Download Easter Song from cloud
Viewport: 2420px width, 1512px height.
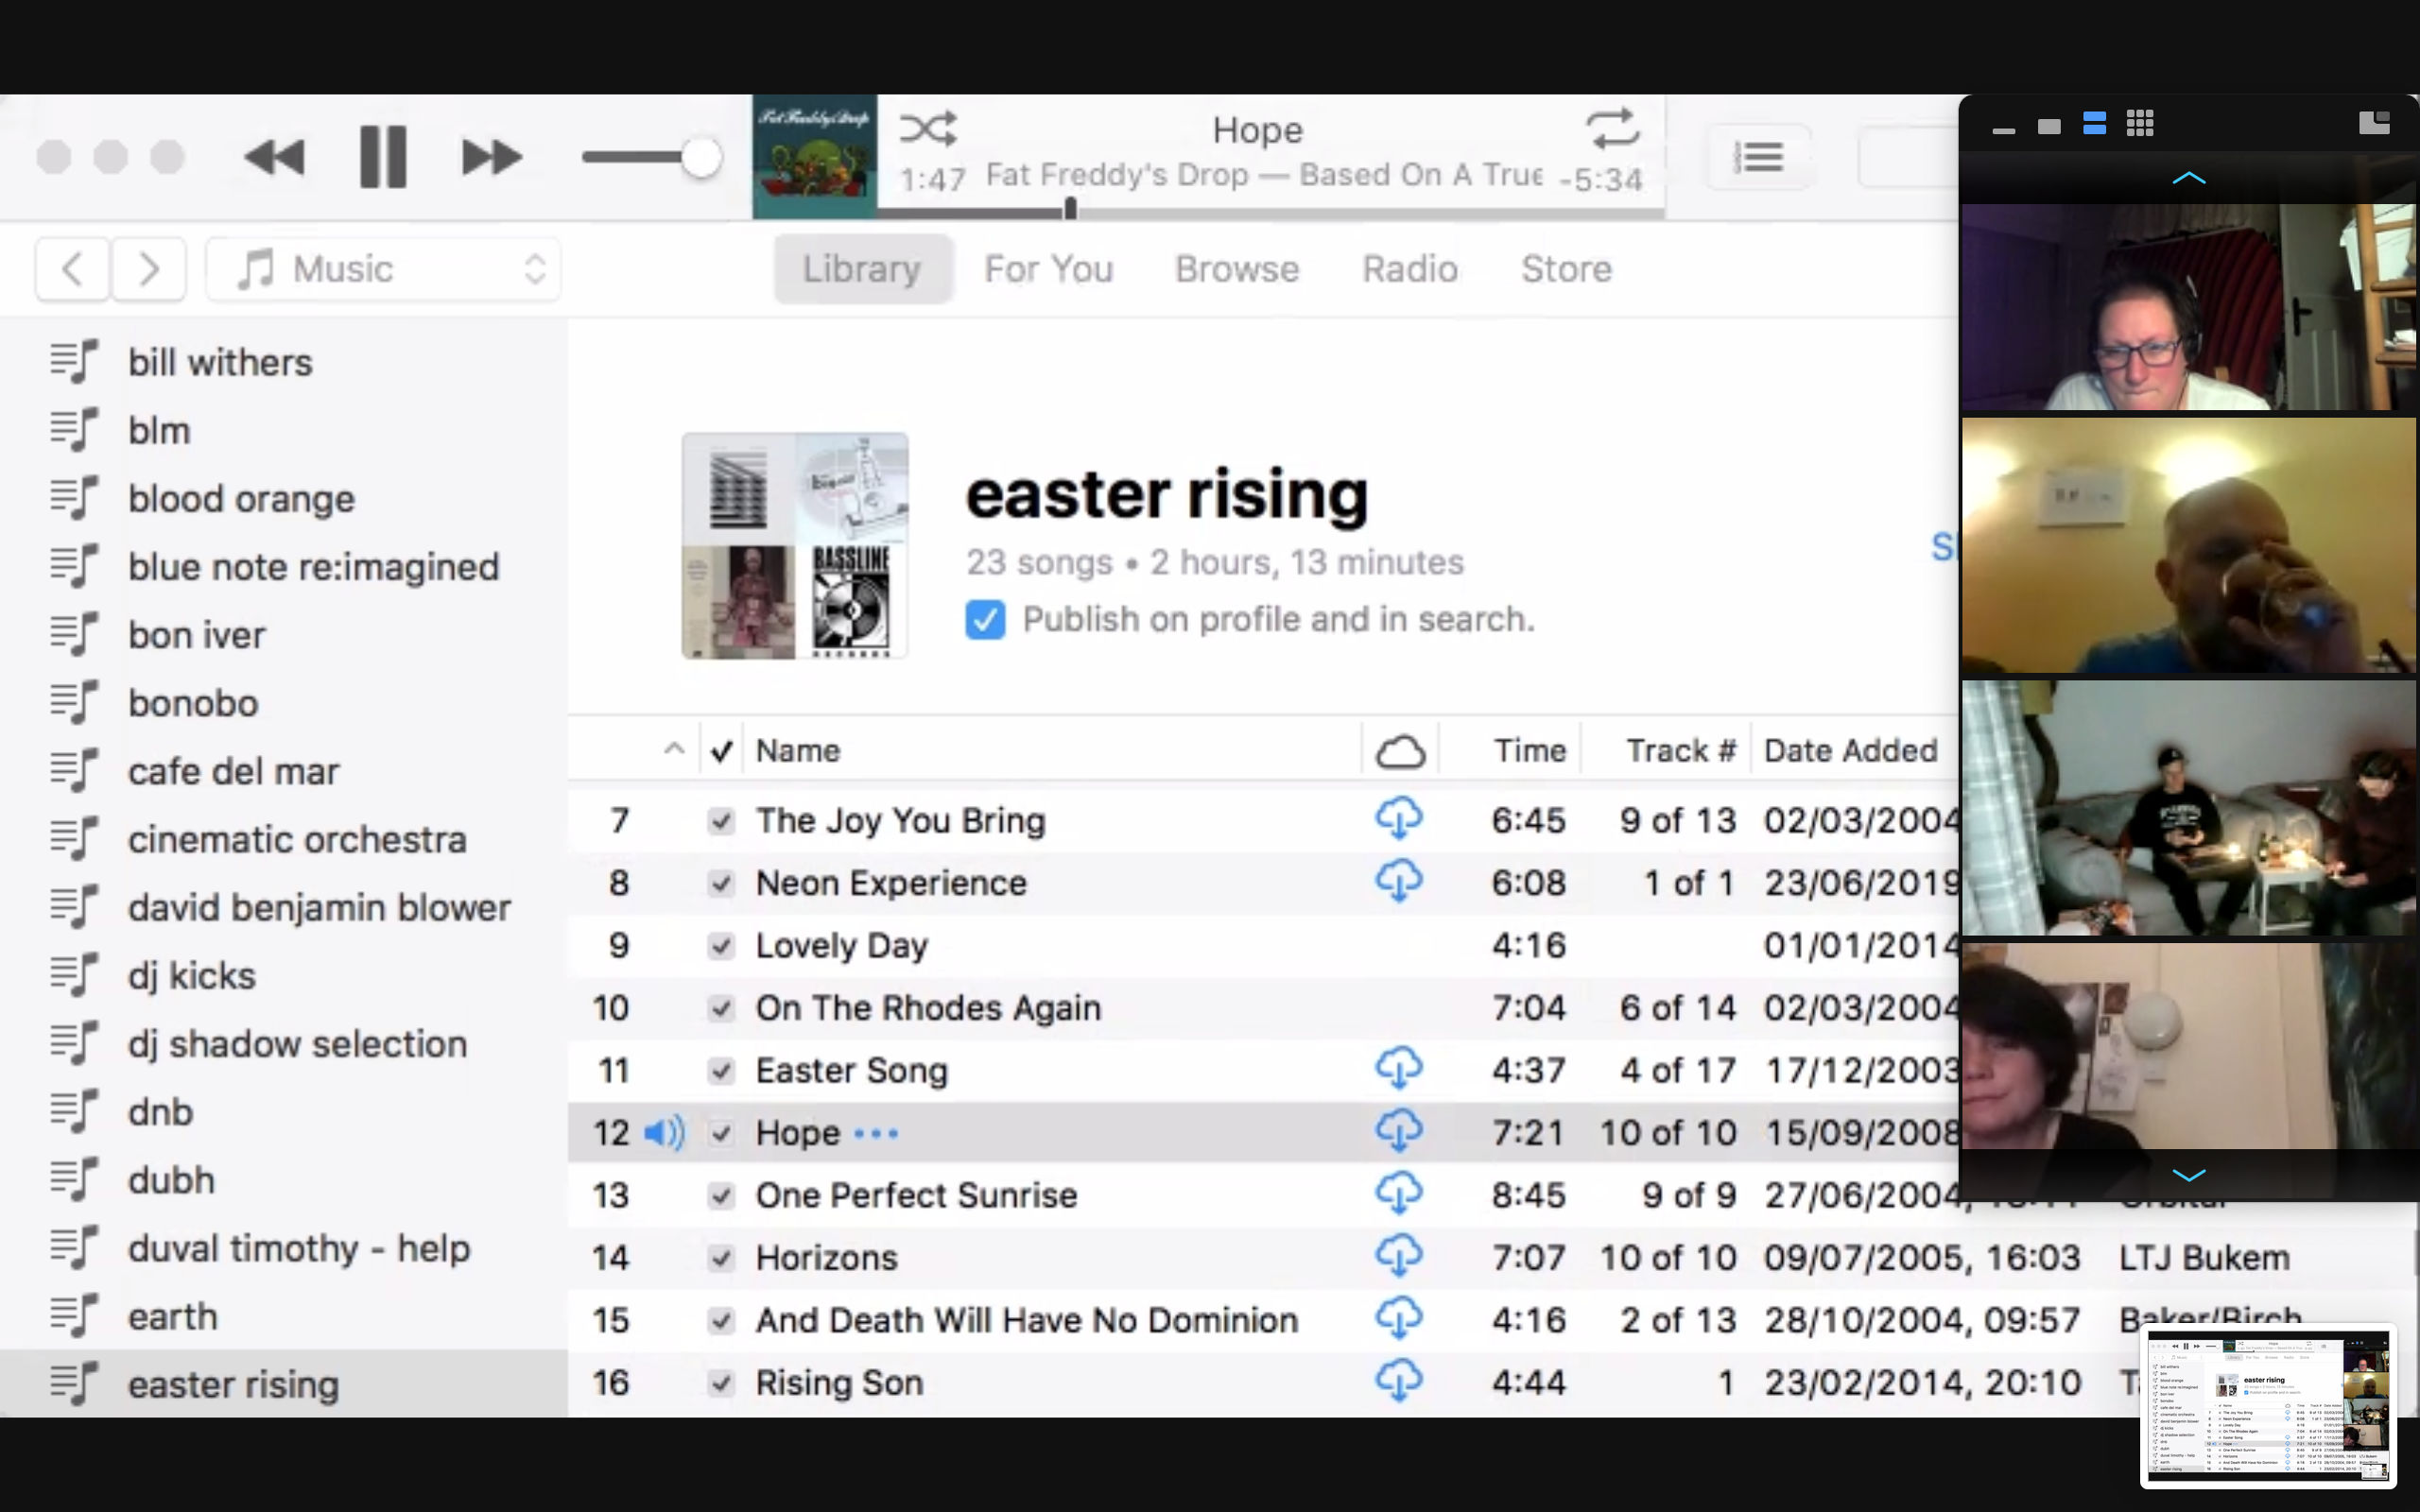pyautogui.click(x=1399, y=1069)
